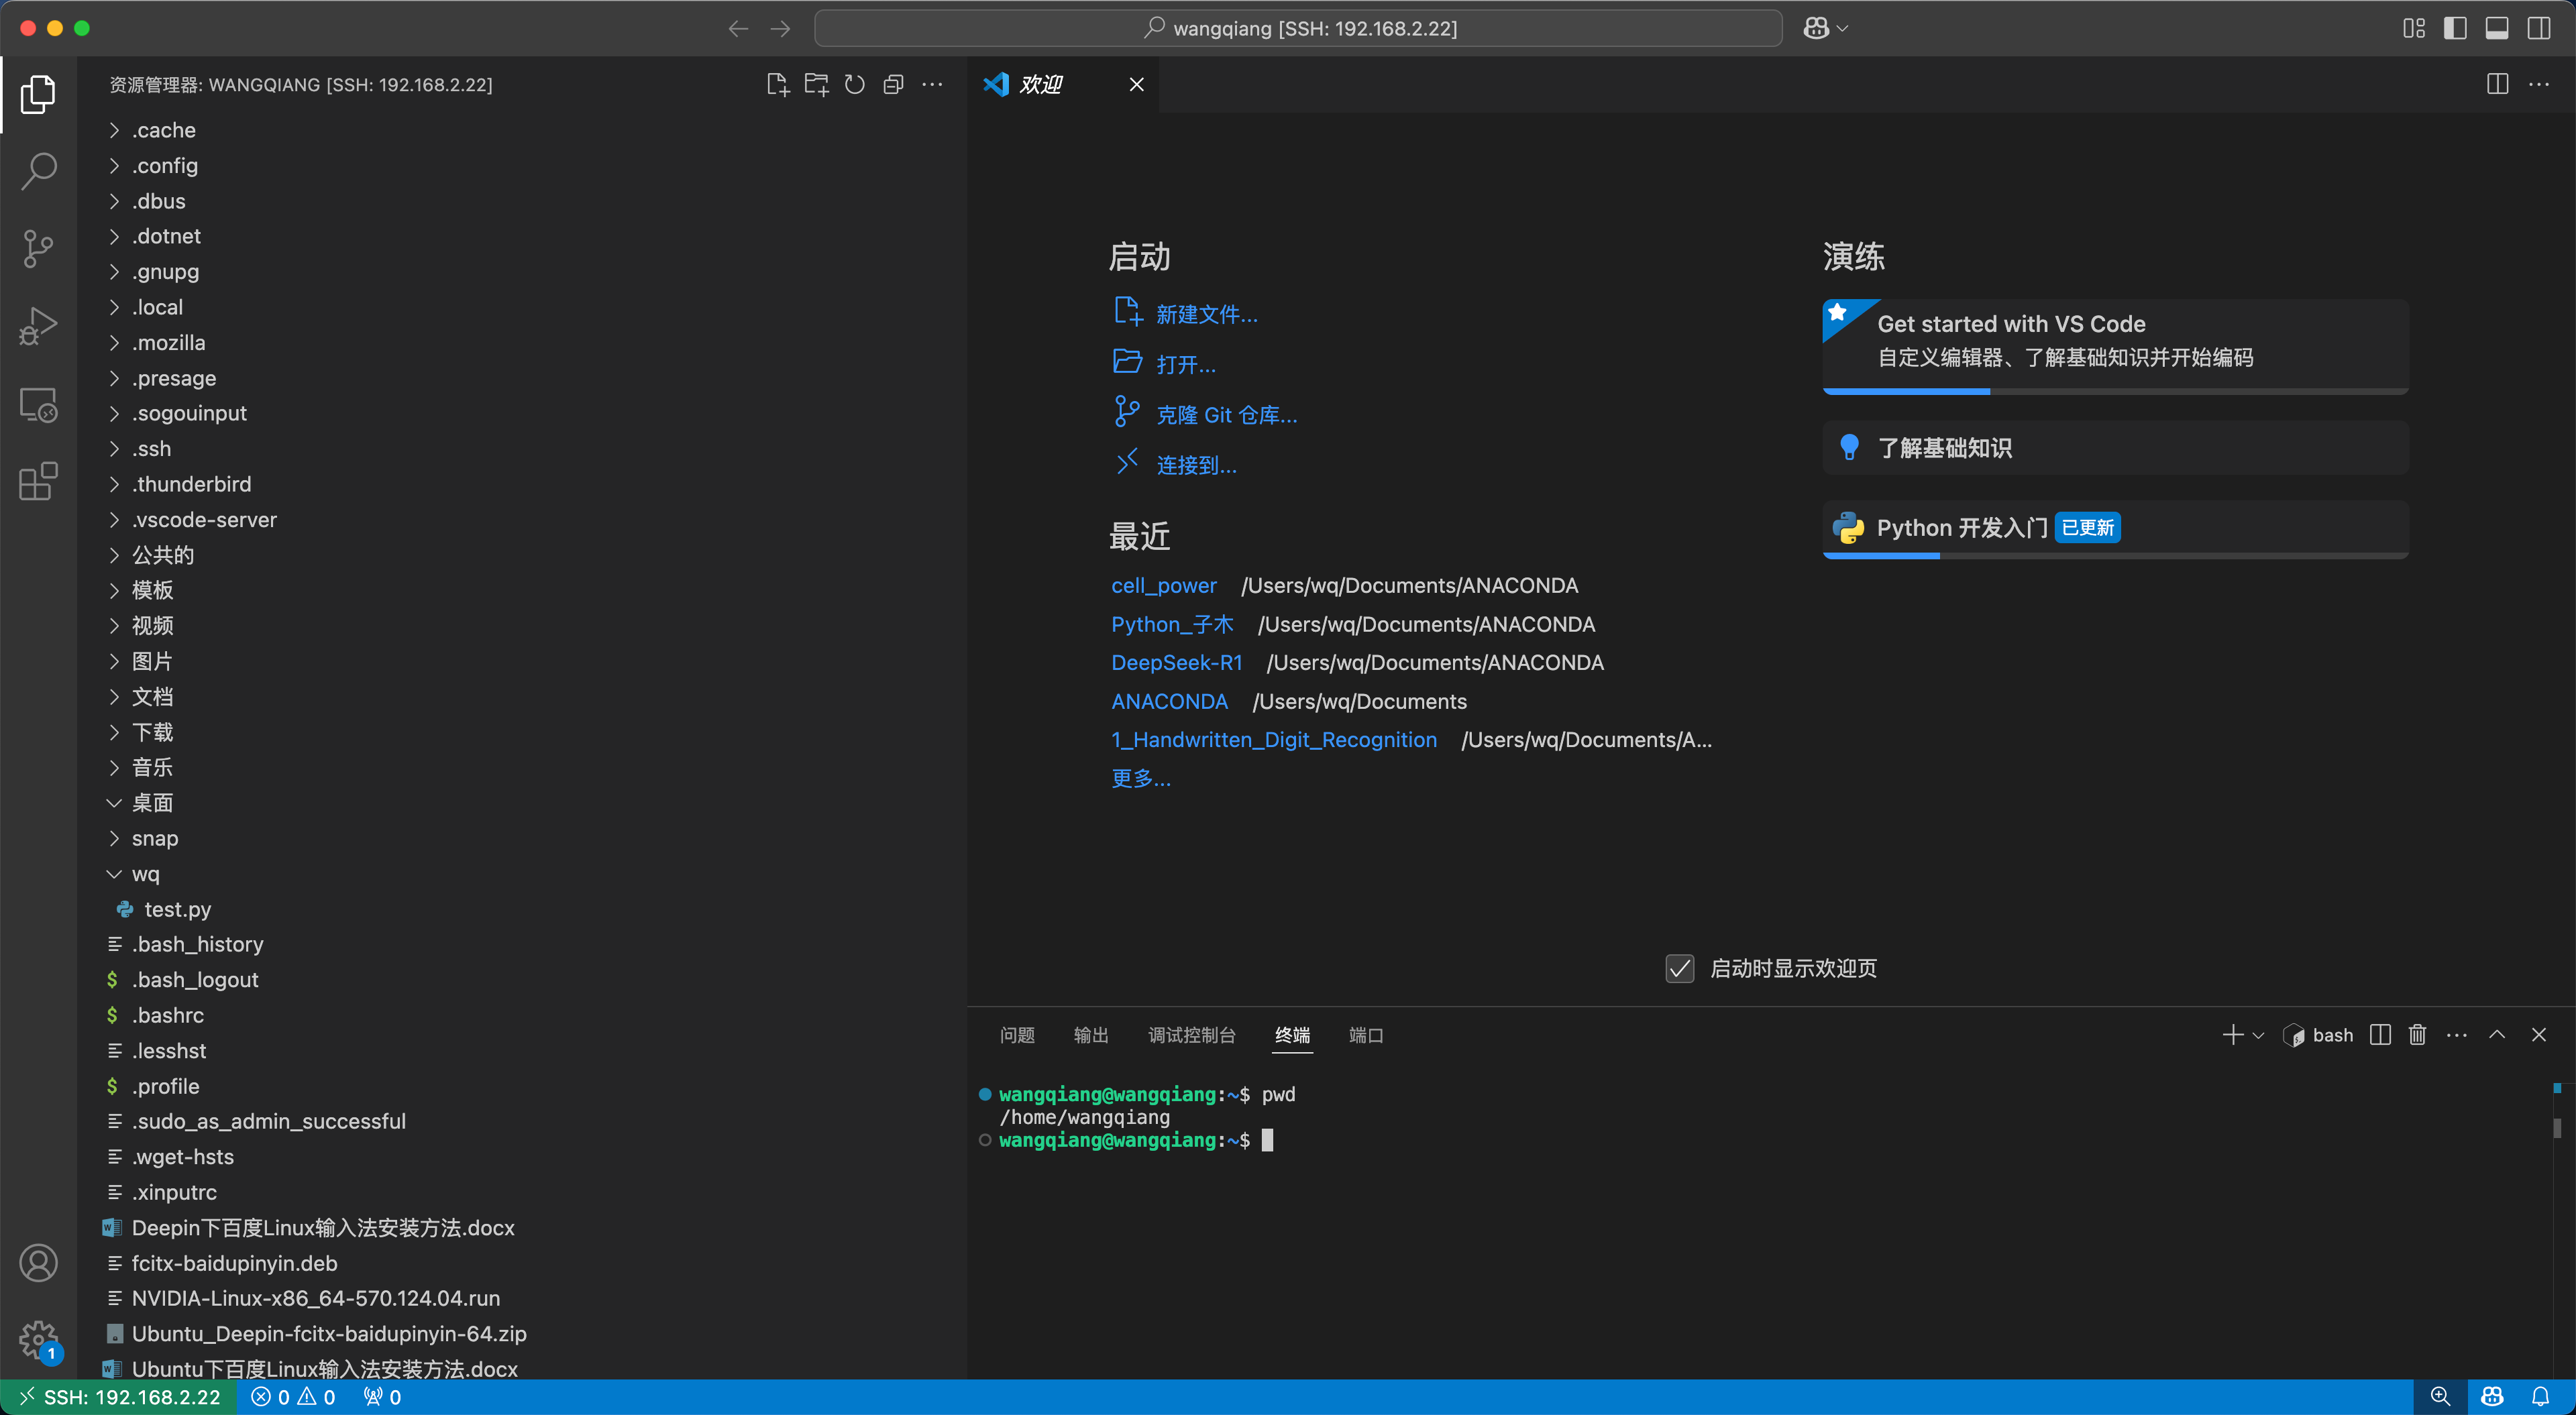The width and height of the screenshot is (2576, 1415).
Task: Open the Remote Explorer view
Action: (38, 404)
